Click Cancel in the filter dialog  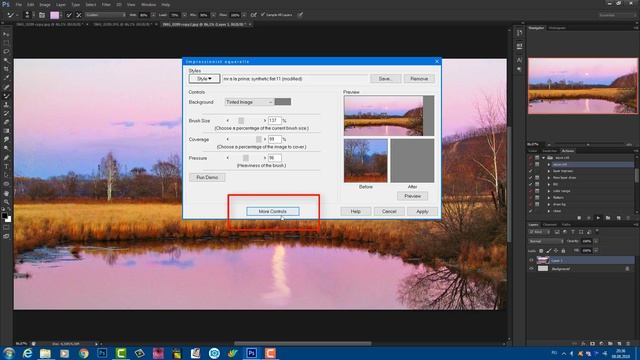(389, 211)
